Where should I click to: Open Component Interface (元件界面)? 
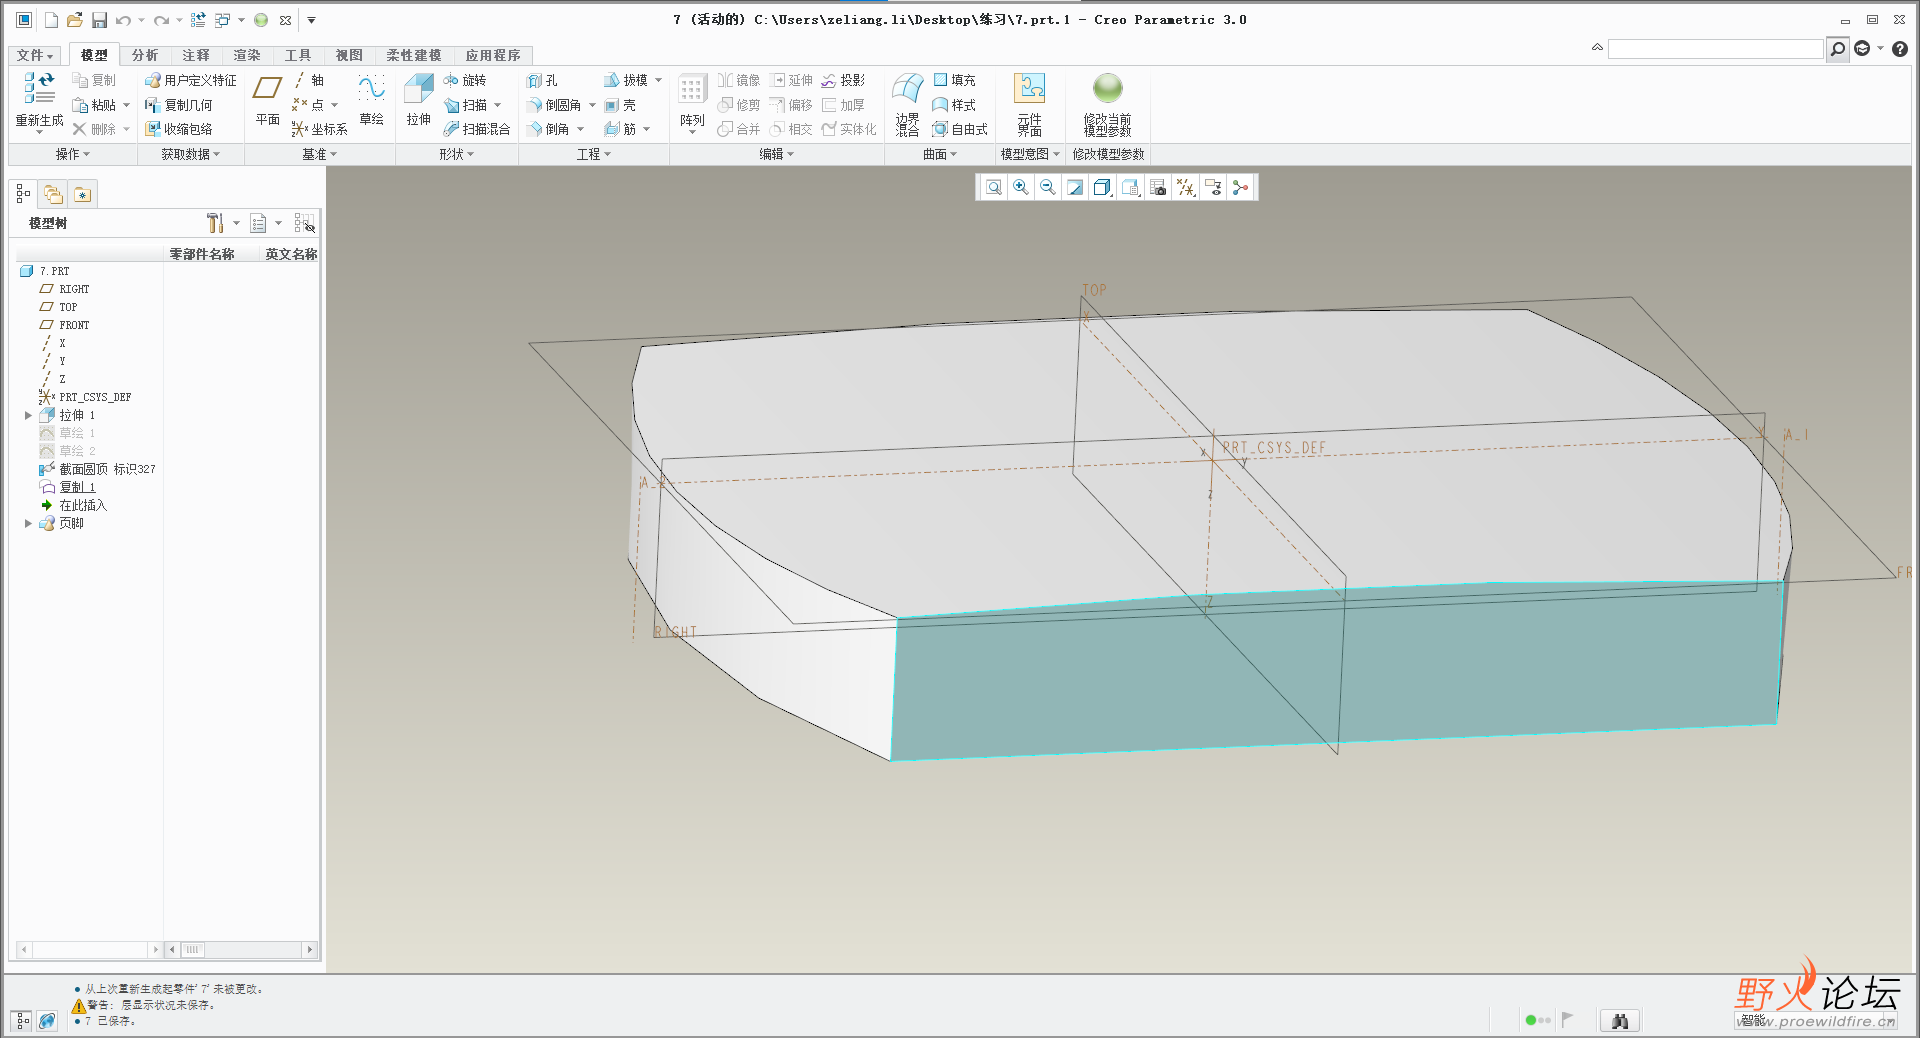coord(1029,104)
